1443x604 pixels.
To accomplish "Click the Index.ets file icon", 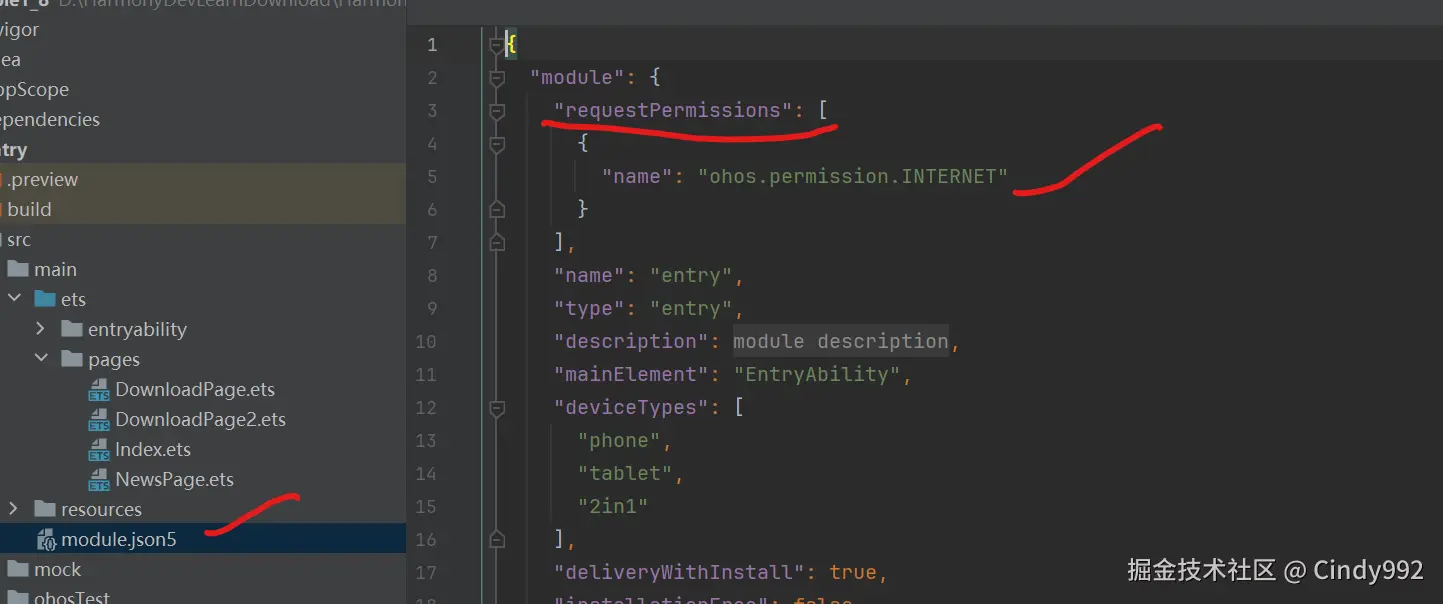I will (x=99, y=450).
